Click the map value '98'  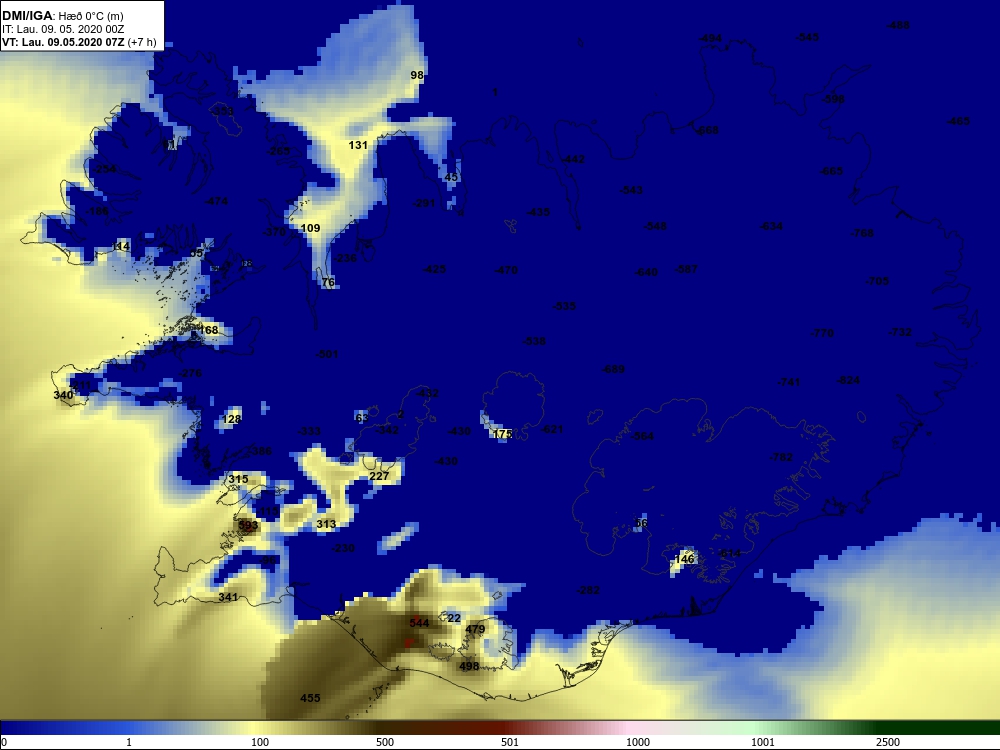click(416, 75)
